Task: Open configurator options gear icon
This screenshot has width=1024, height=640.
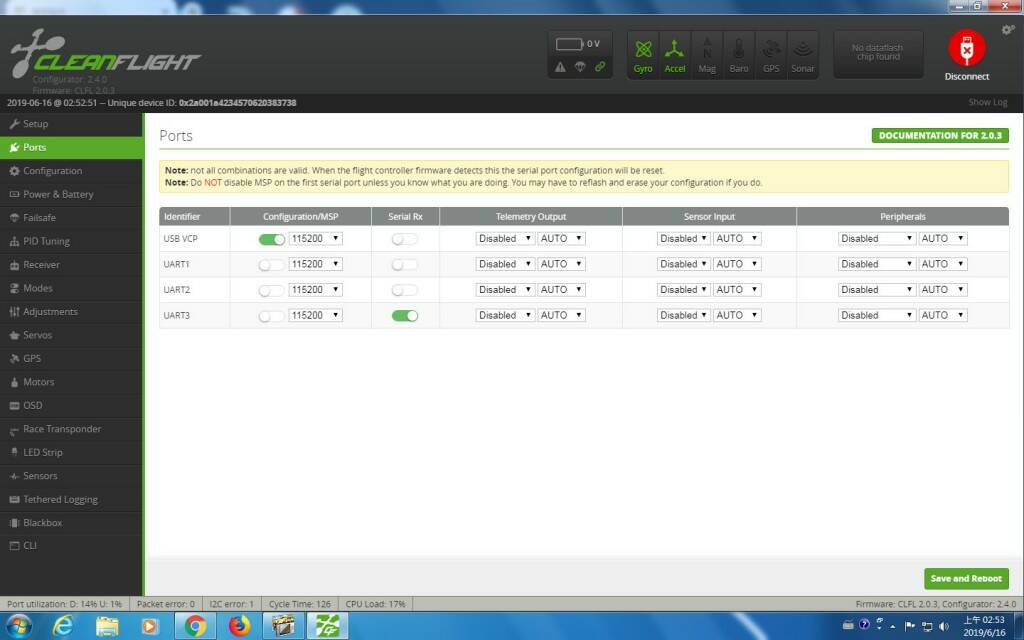Action: [x=1008, y=30]
